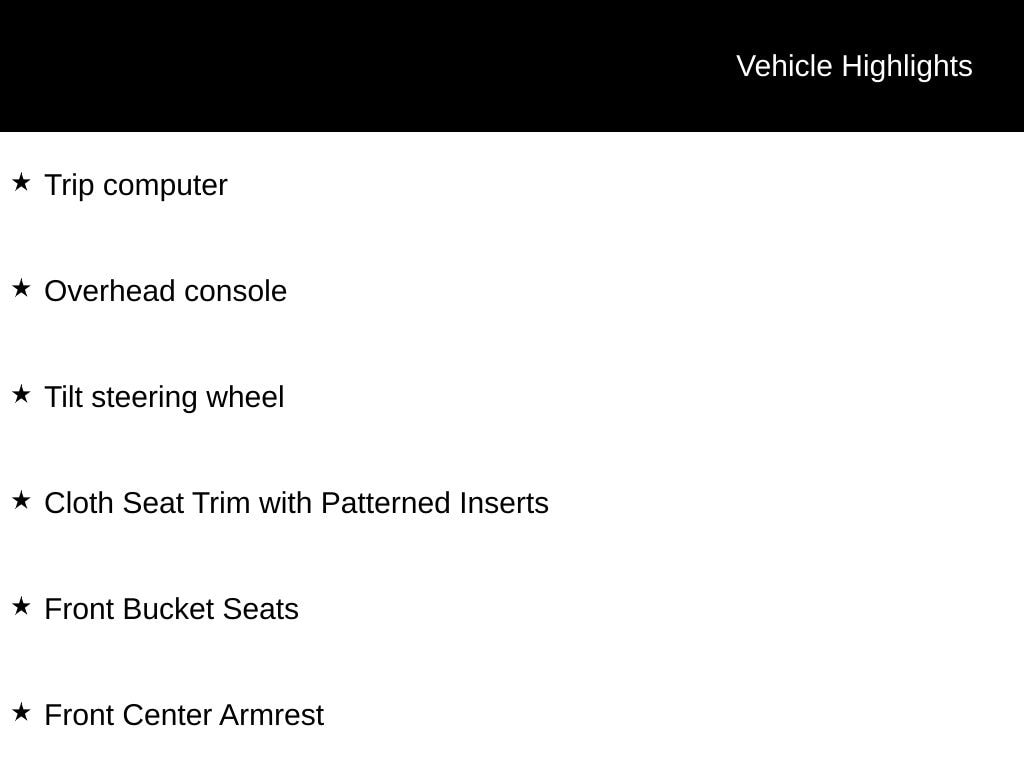Select the star next to Front Bucket Seats
The height and width of the screenshot is (768, 1024).
pos(21,607)
